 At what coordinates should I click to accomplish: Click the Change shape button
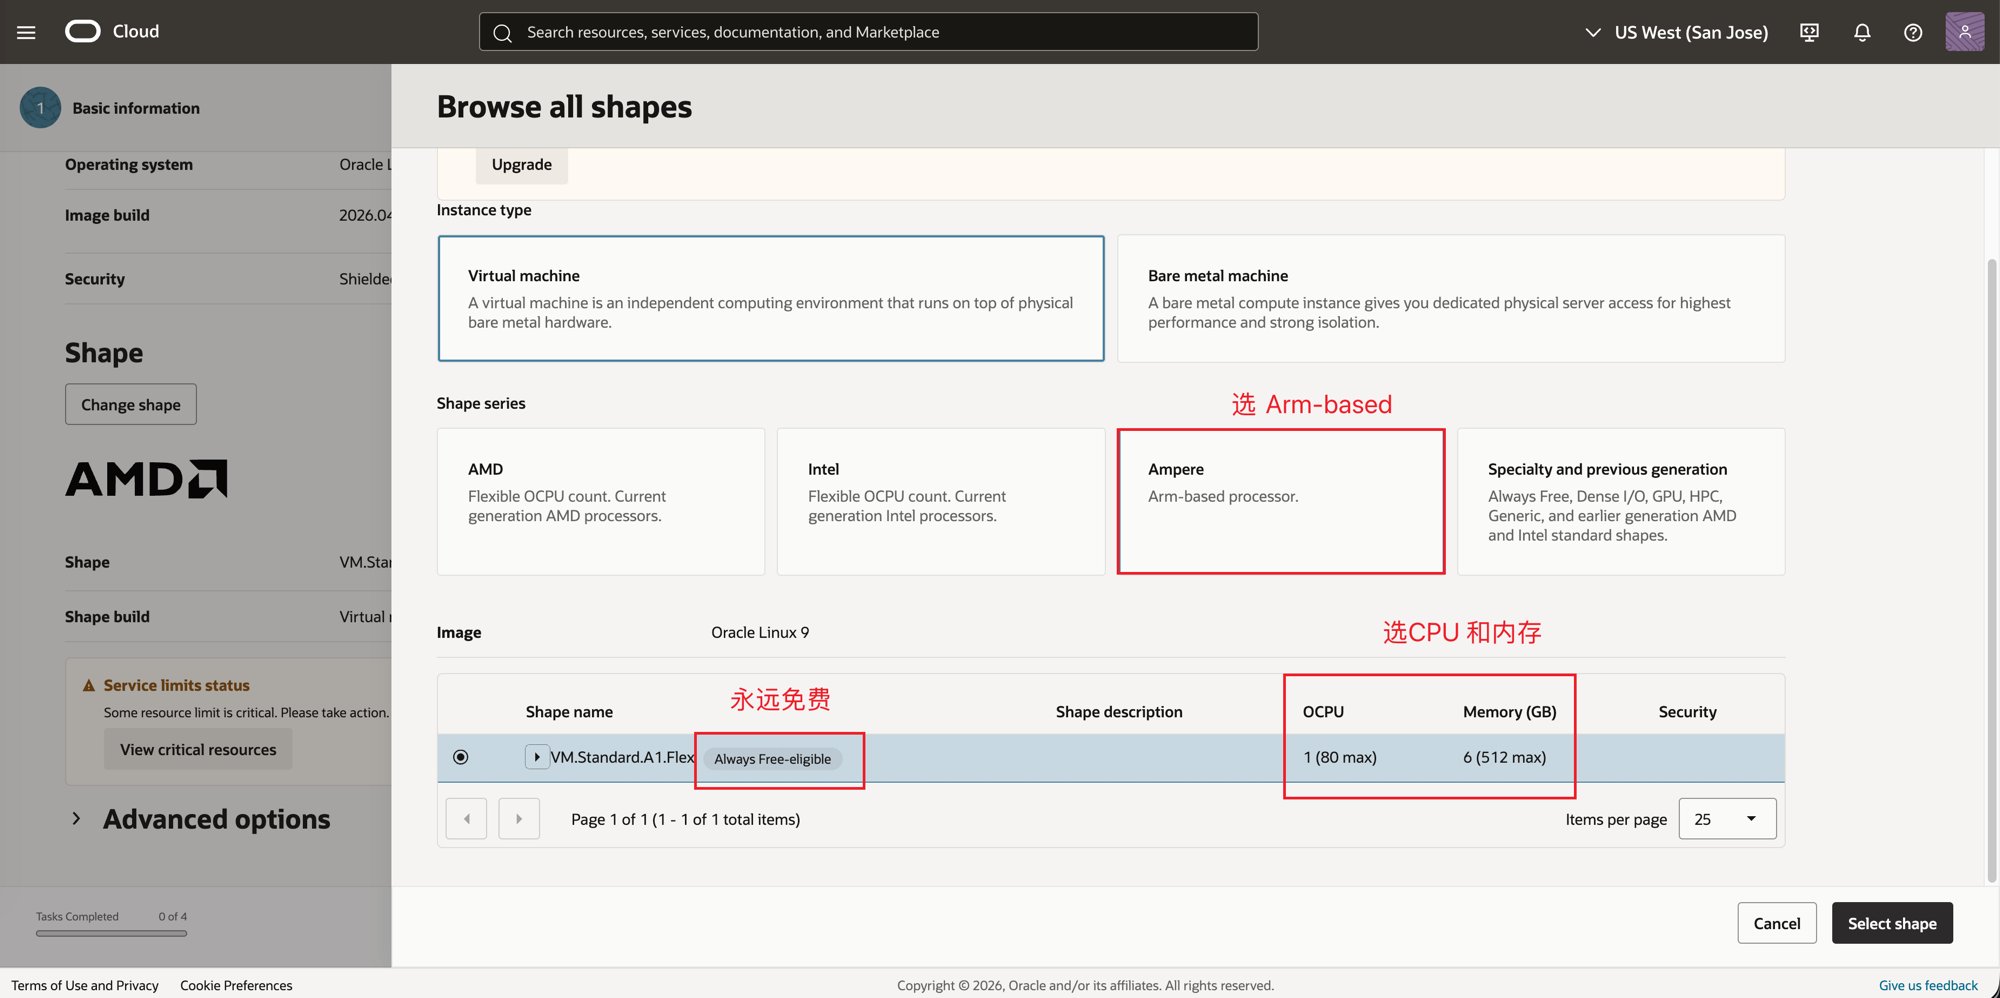click(x=131, y=404)
